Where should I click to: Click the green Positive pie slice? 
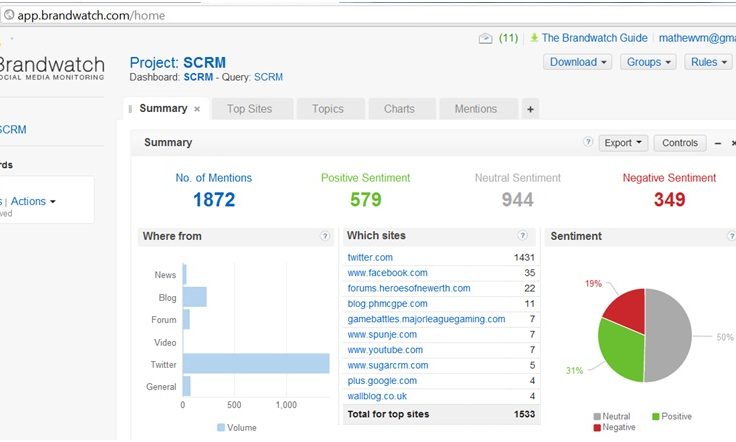[x=621, y=351]
